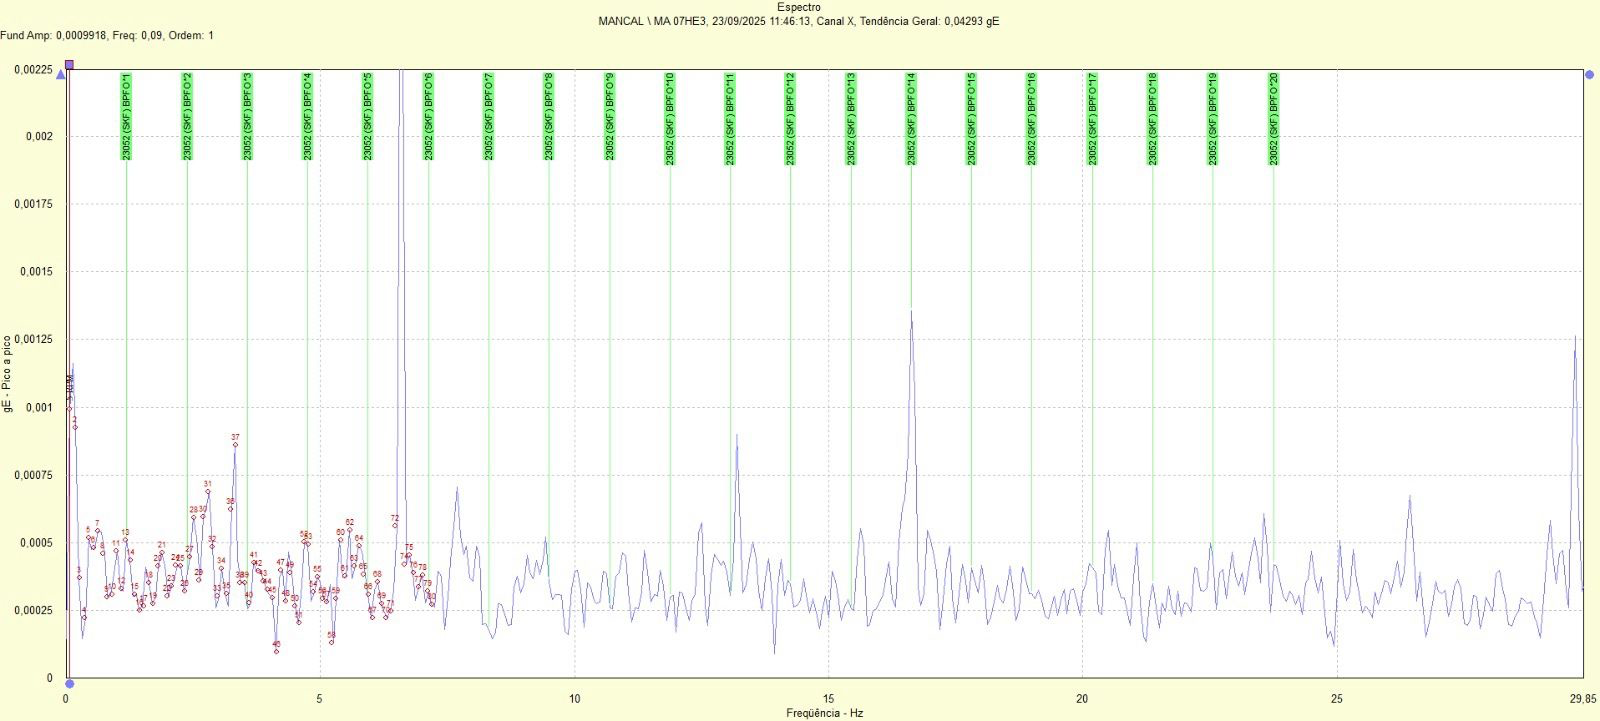1600x721 pixels.
Task: Click the red peak marker numbered 64
Action: (359, 546)
